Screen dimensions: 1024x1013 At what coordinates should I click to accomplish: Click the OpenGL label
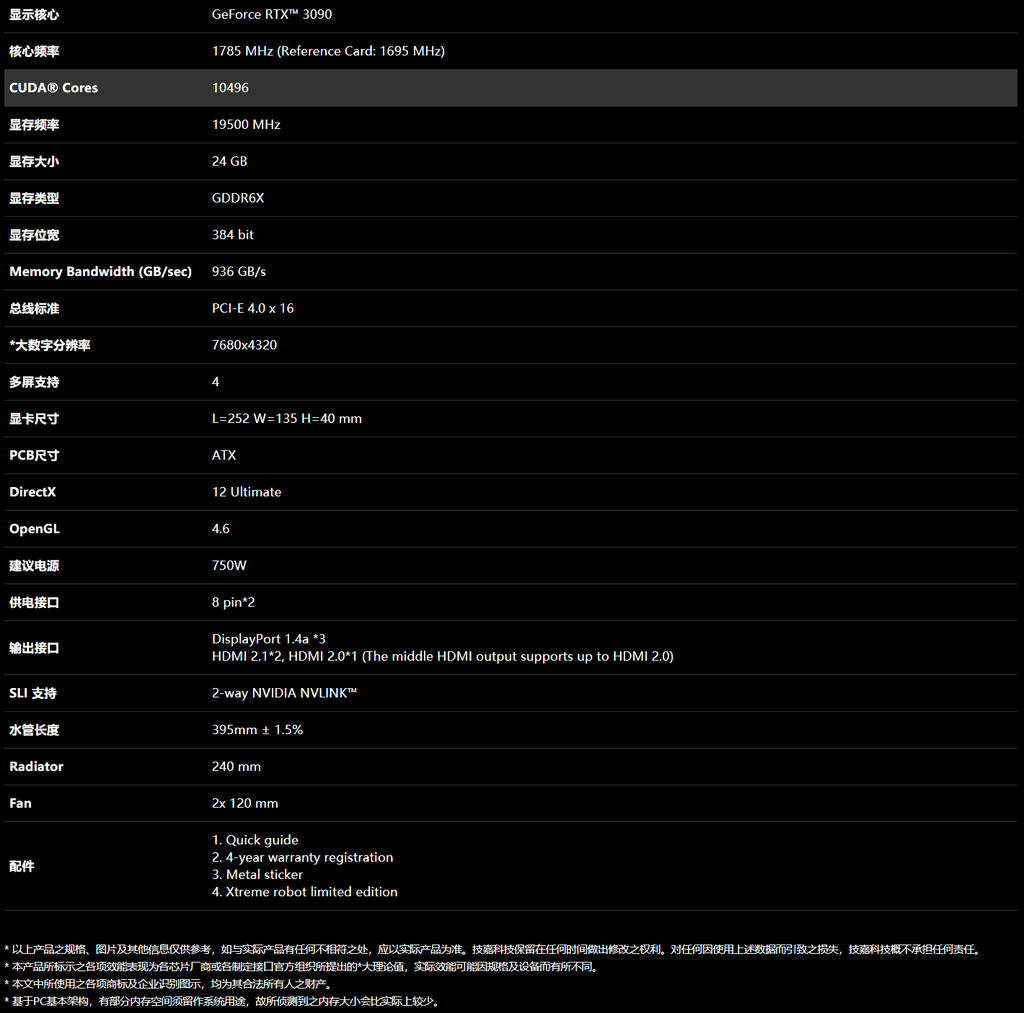35,529
